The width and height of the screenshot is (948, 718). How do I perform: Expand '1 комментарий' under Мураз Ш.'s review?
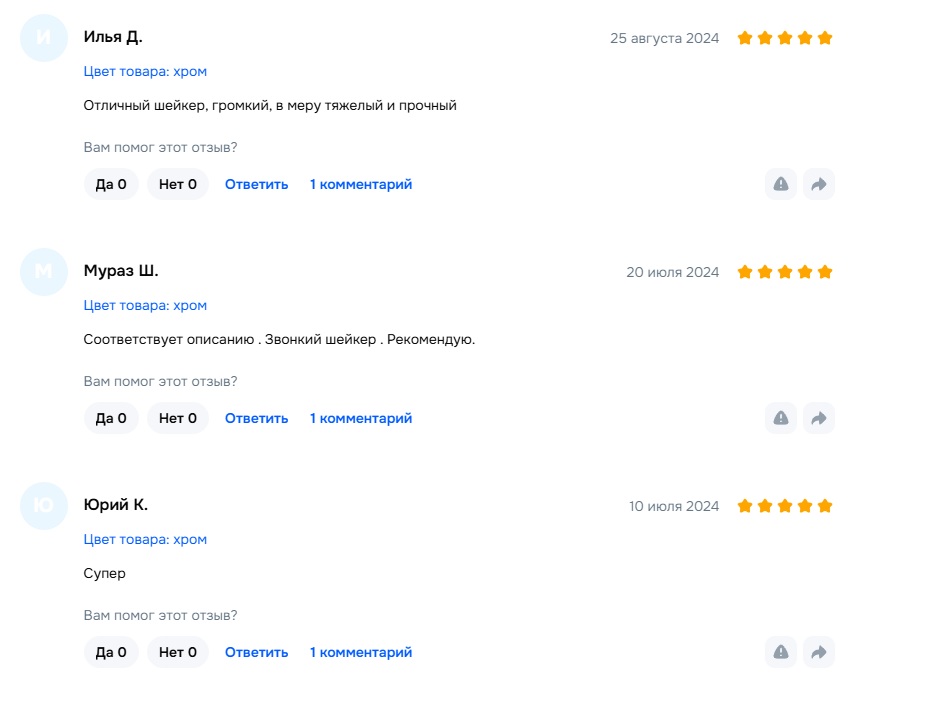pos(361,418)
